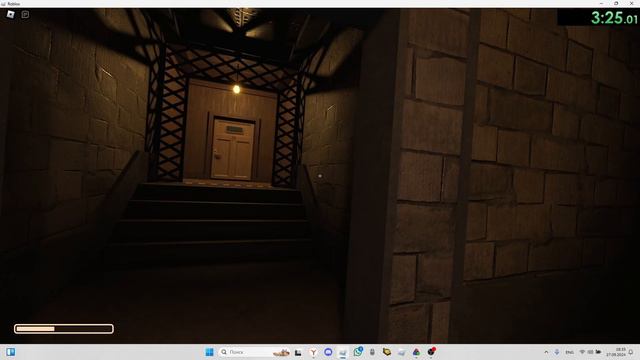Viewport: 640px width, 360px height.
Task: Open the Windows Start menu
Action: coord(209,352)
